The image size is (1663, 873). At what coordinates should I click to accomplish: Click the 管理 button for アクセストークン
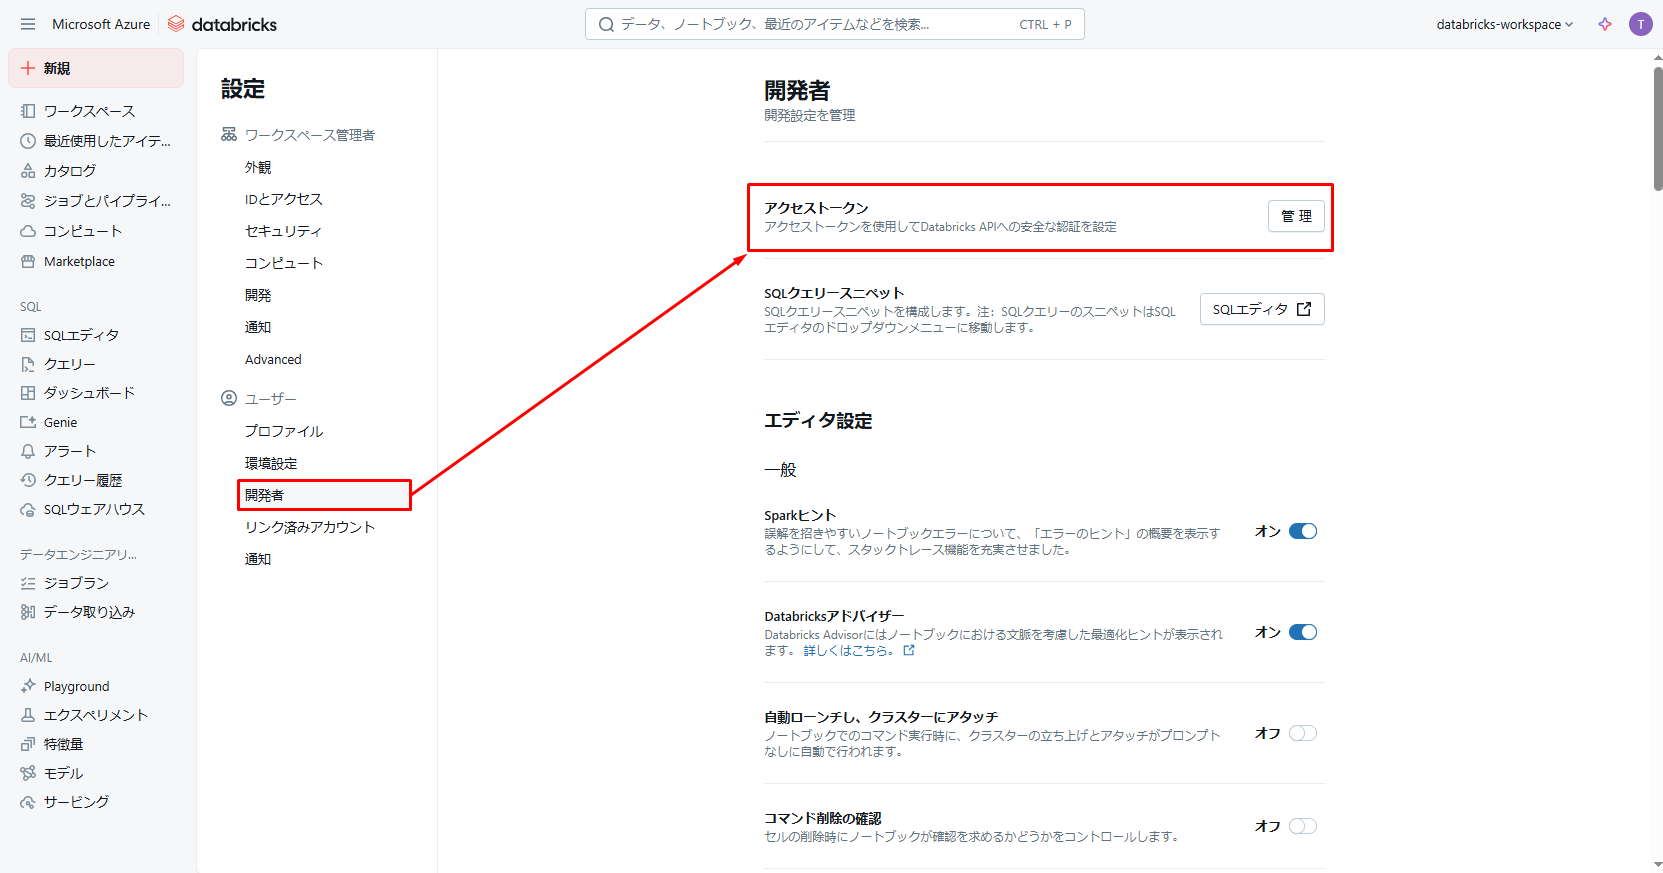[1296, 216]
